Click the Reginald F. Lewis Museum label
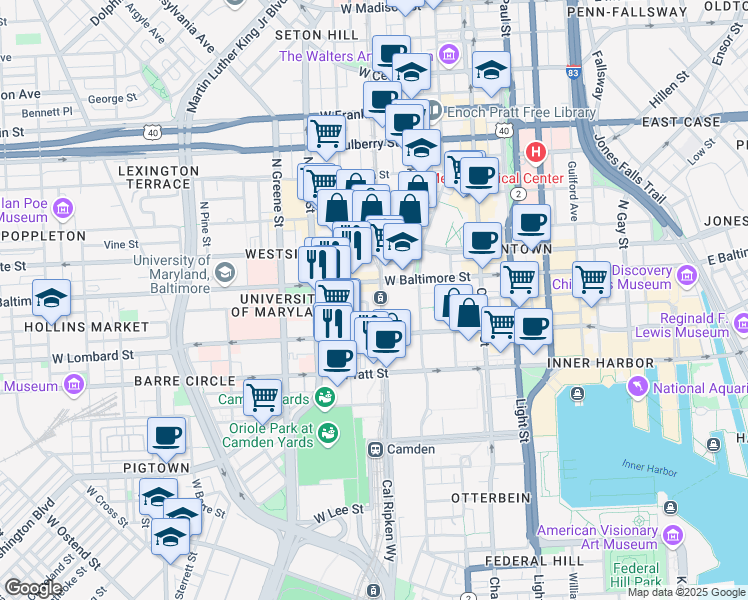 pos(682,325)
